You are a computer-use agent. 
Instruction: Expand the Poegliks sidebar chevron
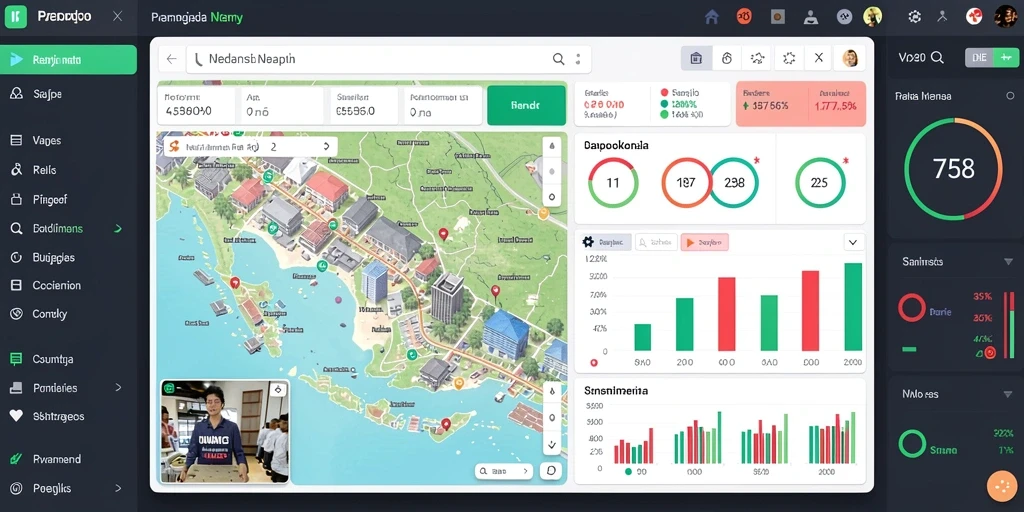pos(118,488)
